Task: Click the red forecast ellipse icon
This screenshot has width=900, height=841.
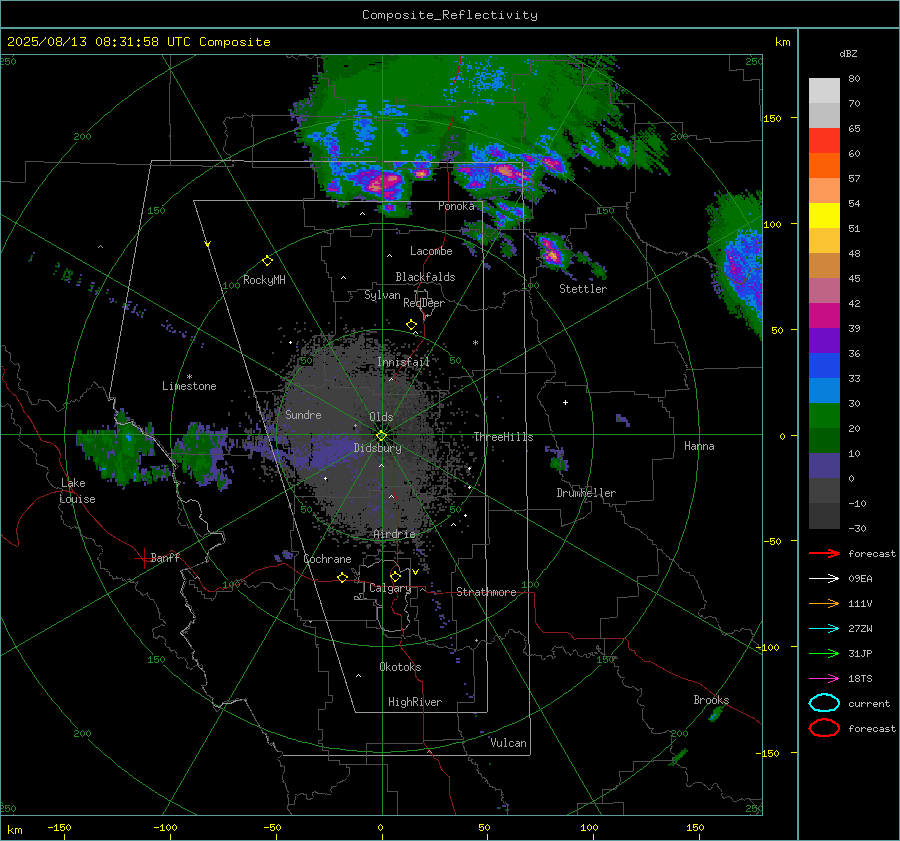Action: pyautogui.click(x=824, y=728)
